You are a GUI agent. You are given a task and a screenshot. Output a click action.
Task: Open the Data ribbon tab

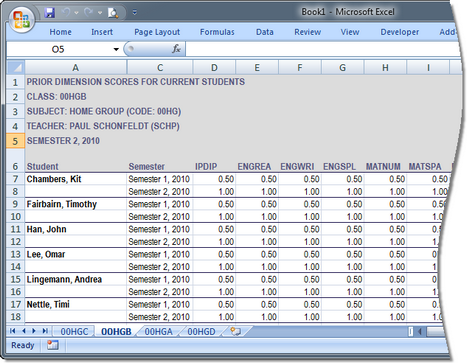265,32
